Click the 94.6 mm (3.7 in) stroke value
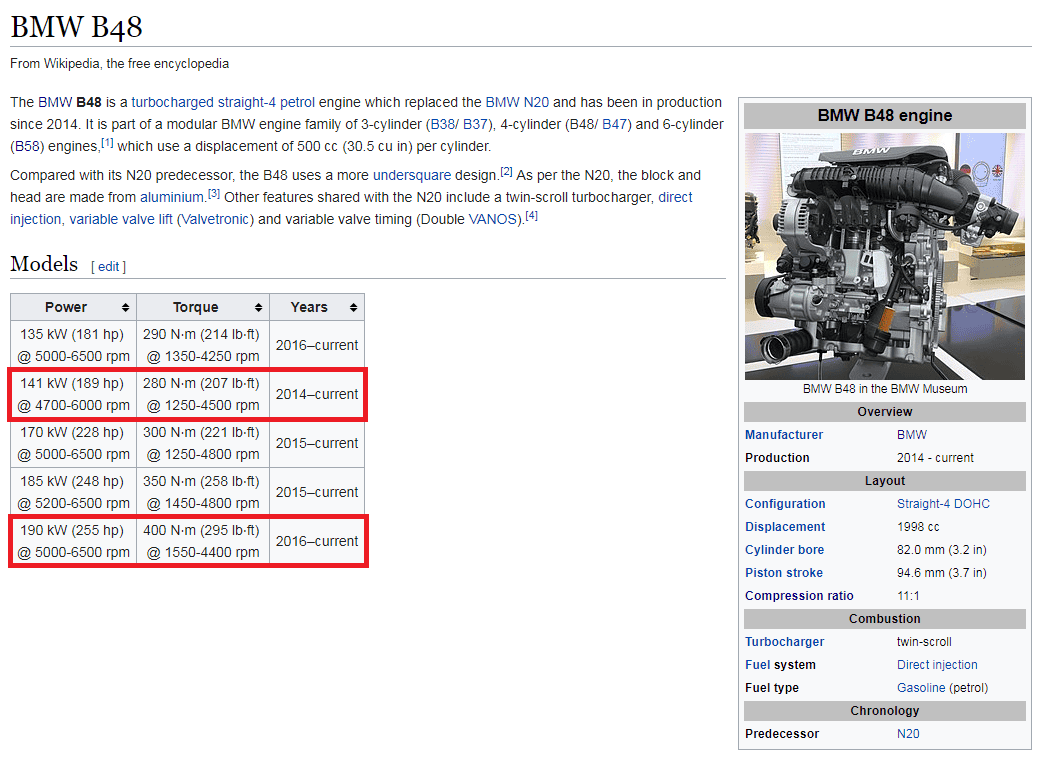The image size is (1049, 767). [942, 573]
